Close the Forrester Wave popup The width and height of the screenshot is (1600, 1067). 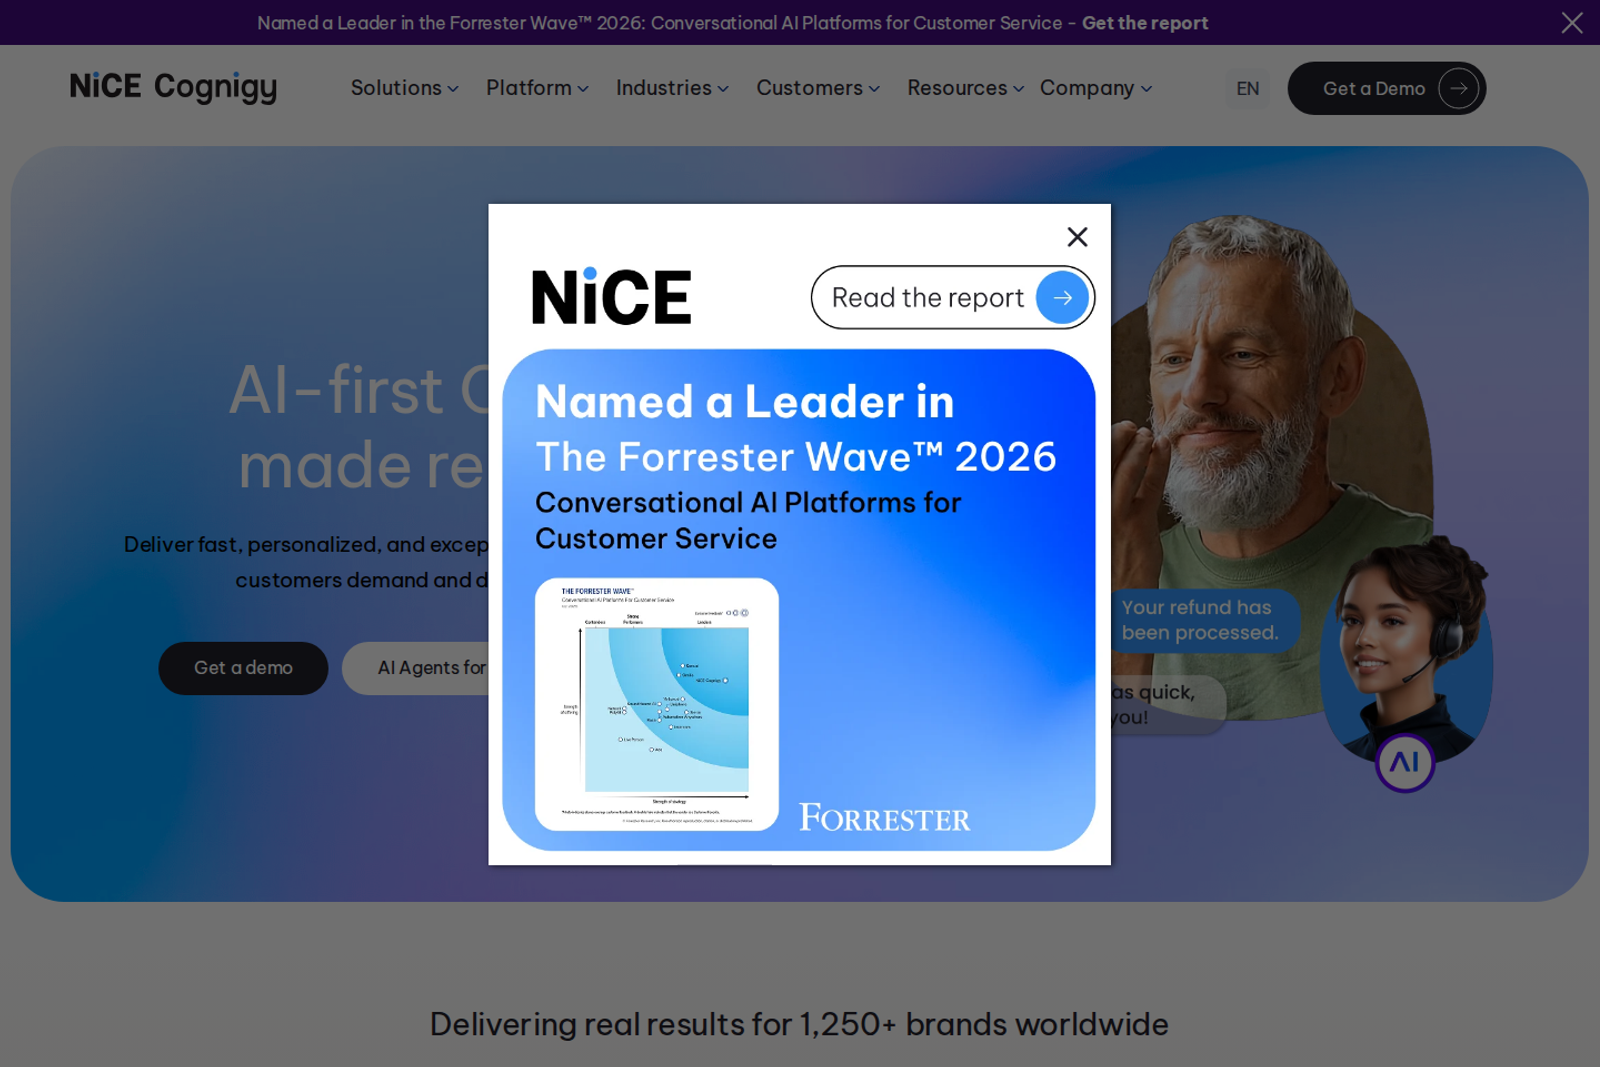[1077, 237]
